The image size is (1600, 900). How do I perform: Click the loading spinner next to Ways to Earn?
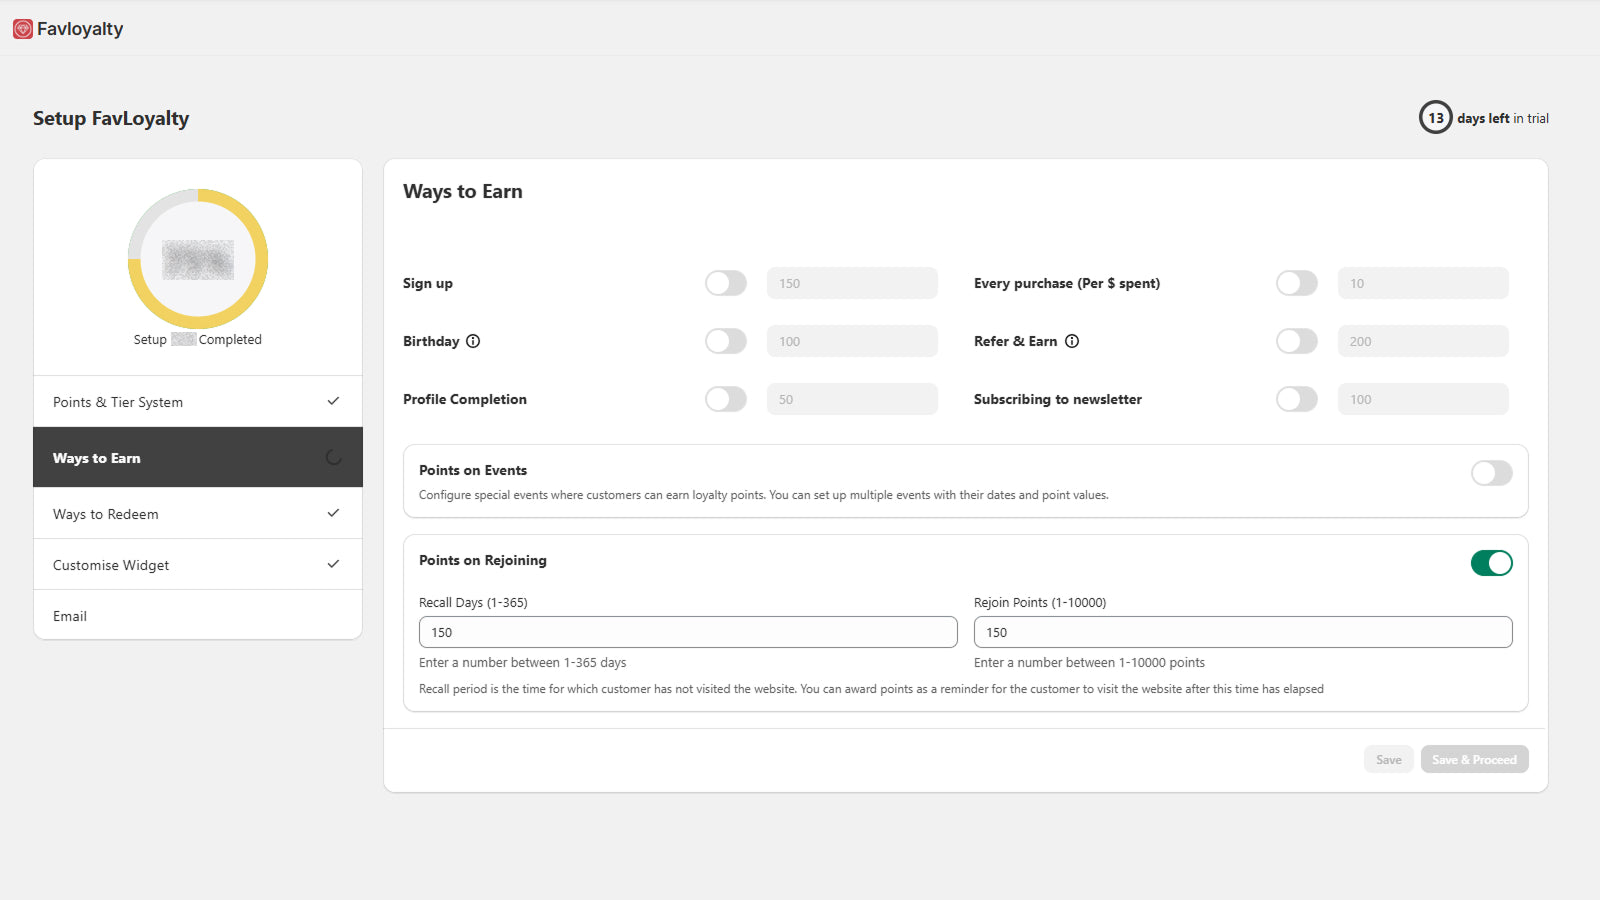pyautogui.click(x=333, y=457)
